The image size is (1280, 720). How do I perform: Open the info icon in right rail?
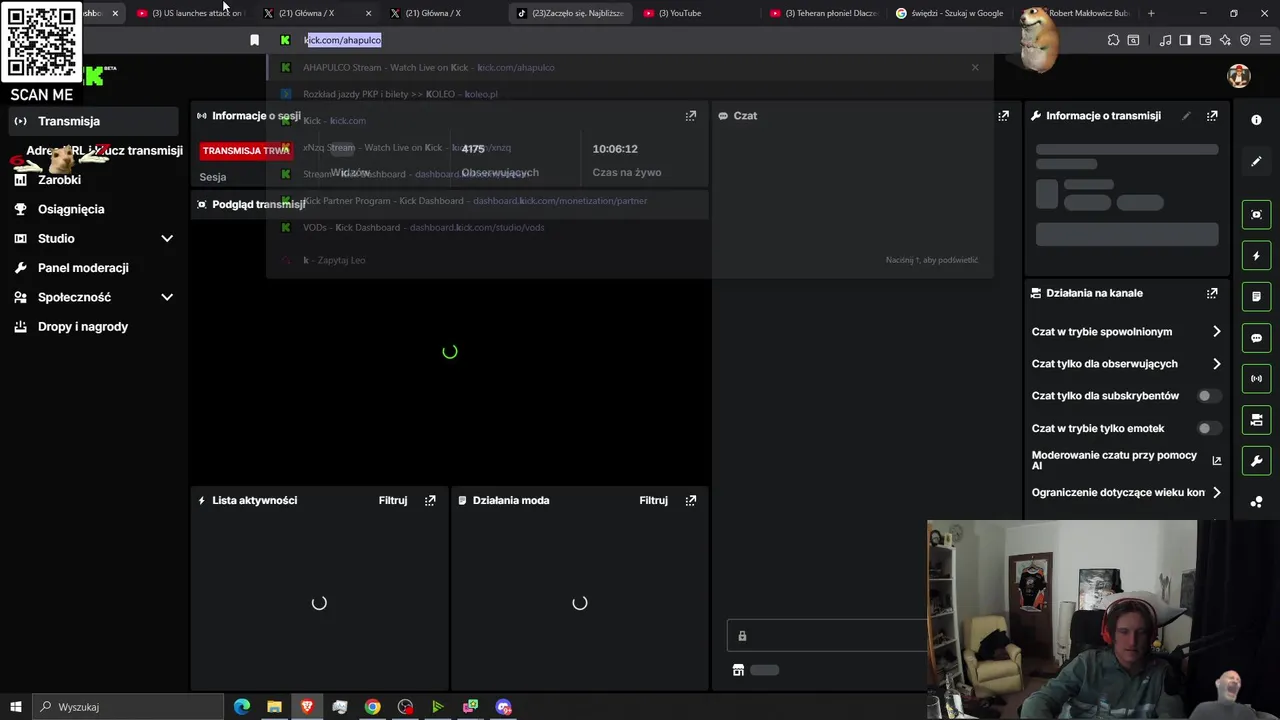1256,120
